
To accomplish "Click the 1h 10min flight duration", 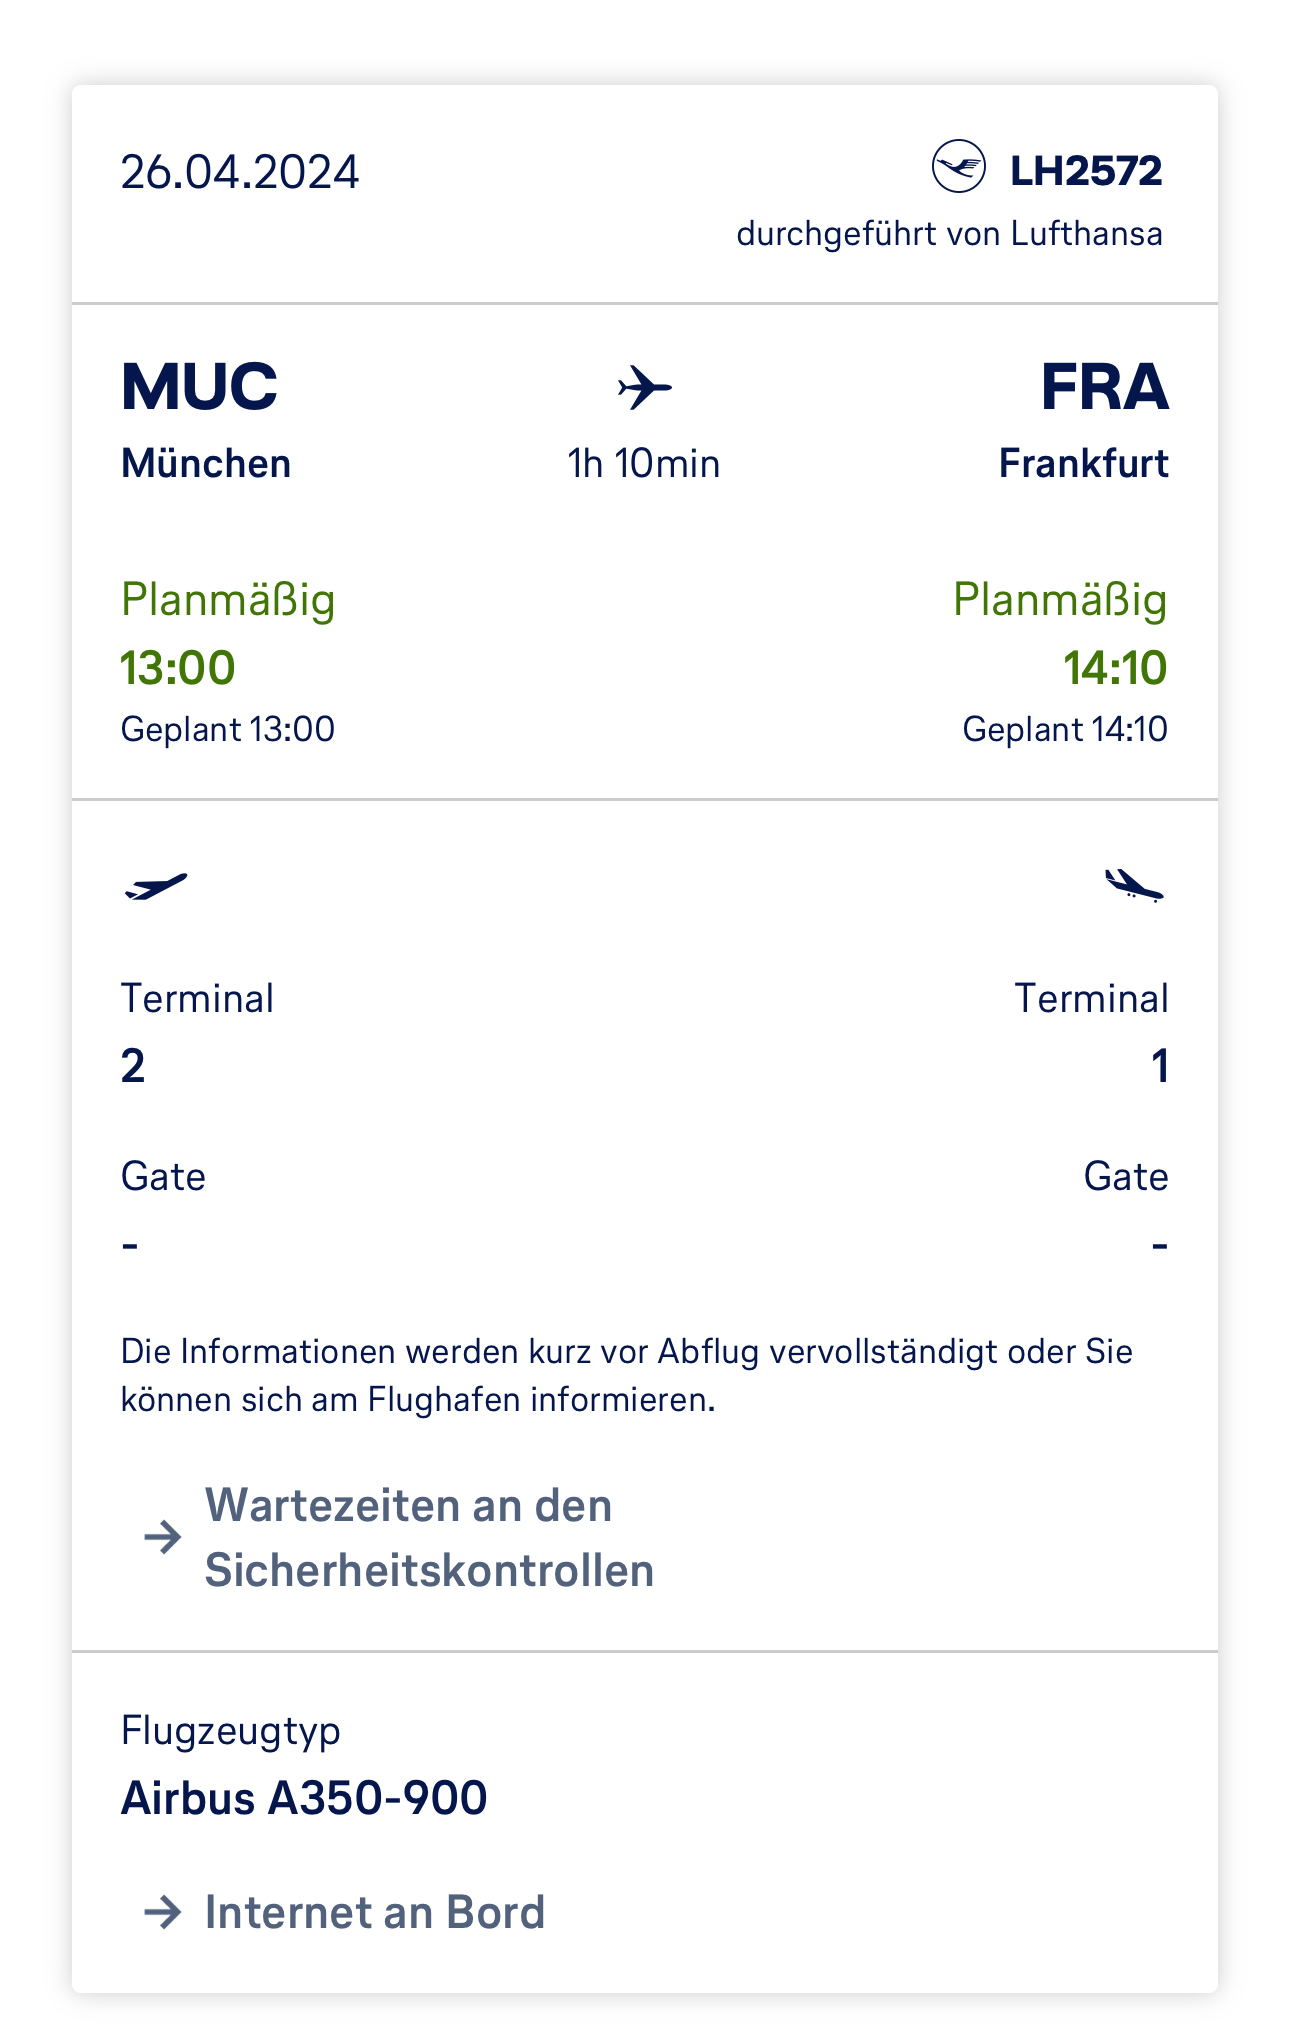I will coord(644,464).
